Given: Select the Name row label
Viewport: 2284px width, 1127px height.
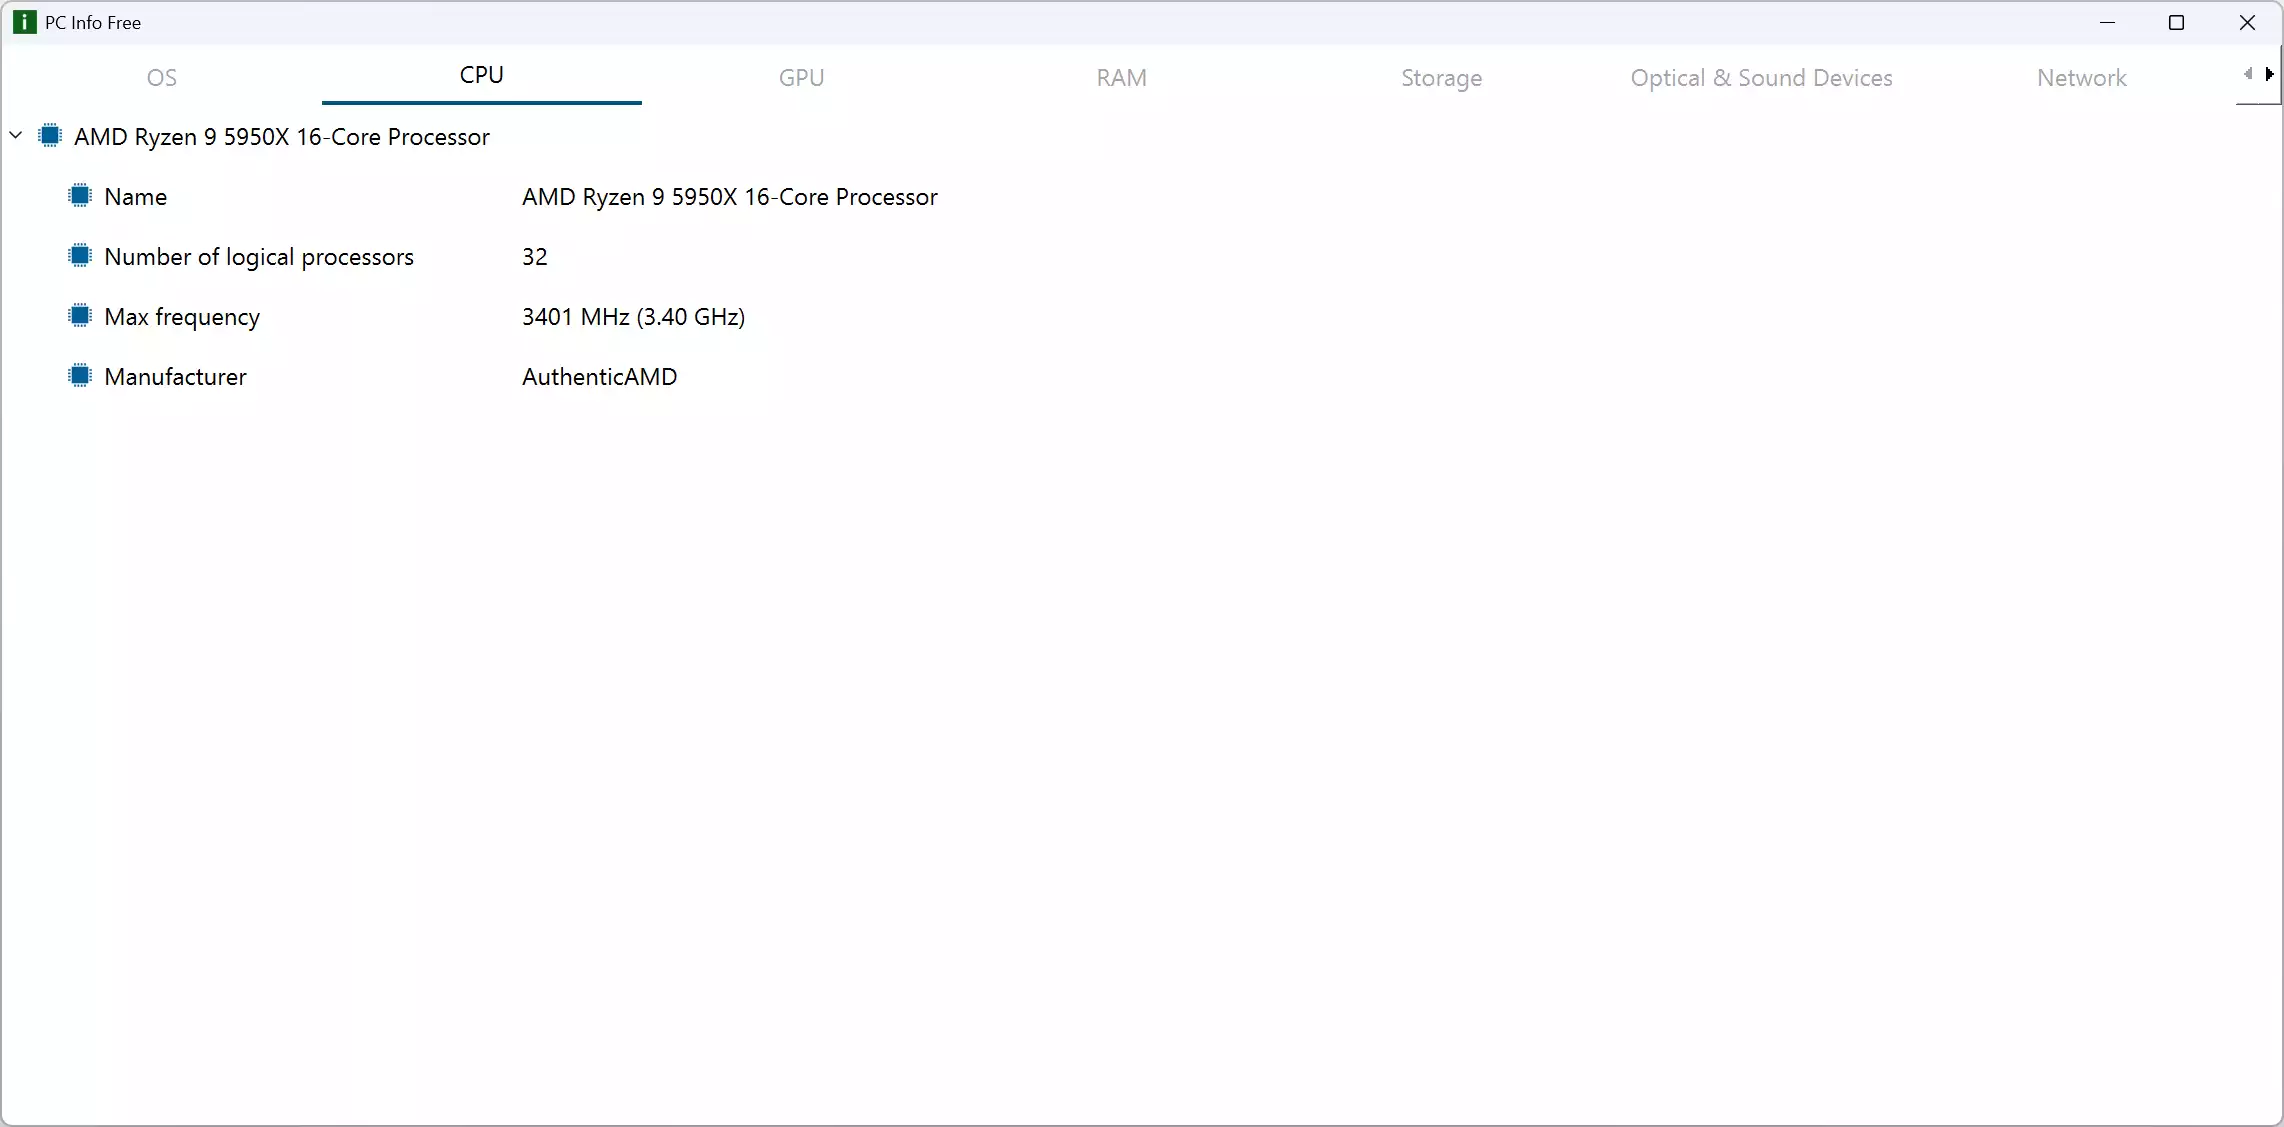Looking at the screenshot, I should (136, 197).
